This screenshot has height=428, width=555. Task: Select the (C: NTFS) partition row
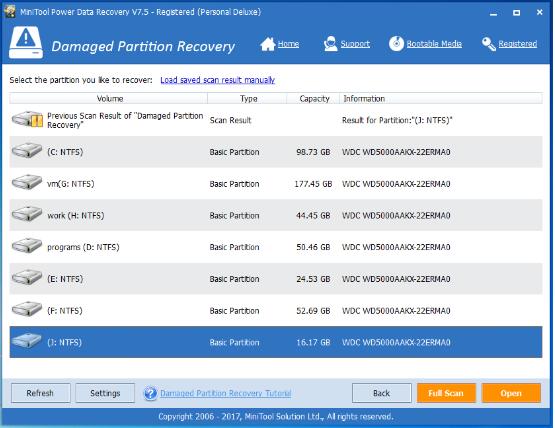click(276, 152)
